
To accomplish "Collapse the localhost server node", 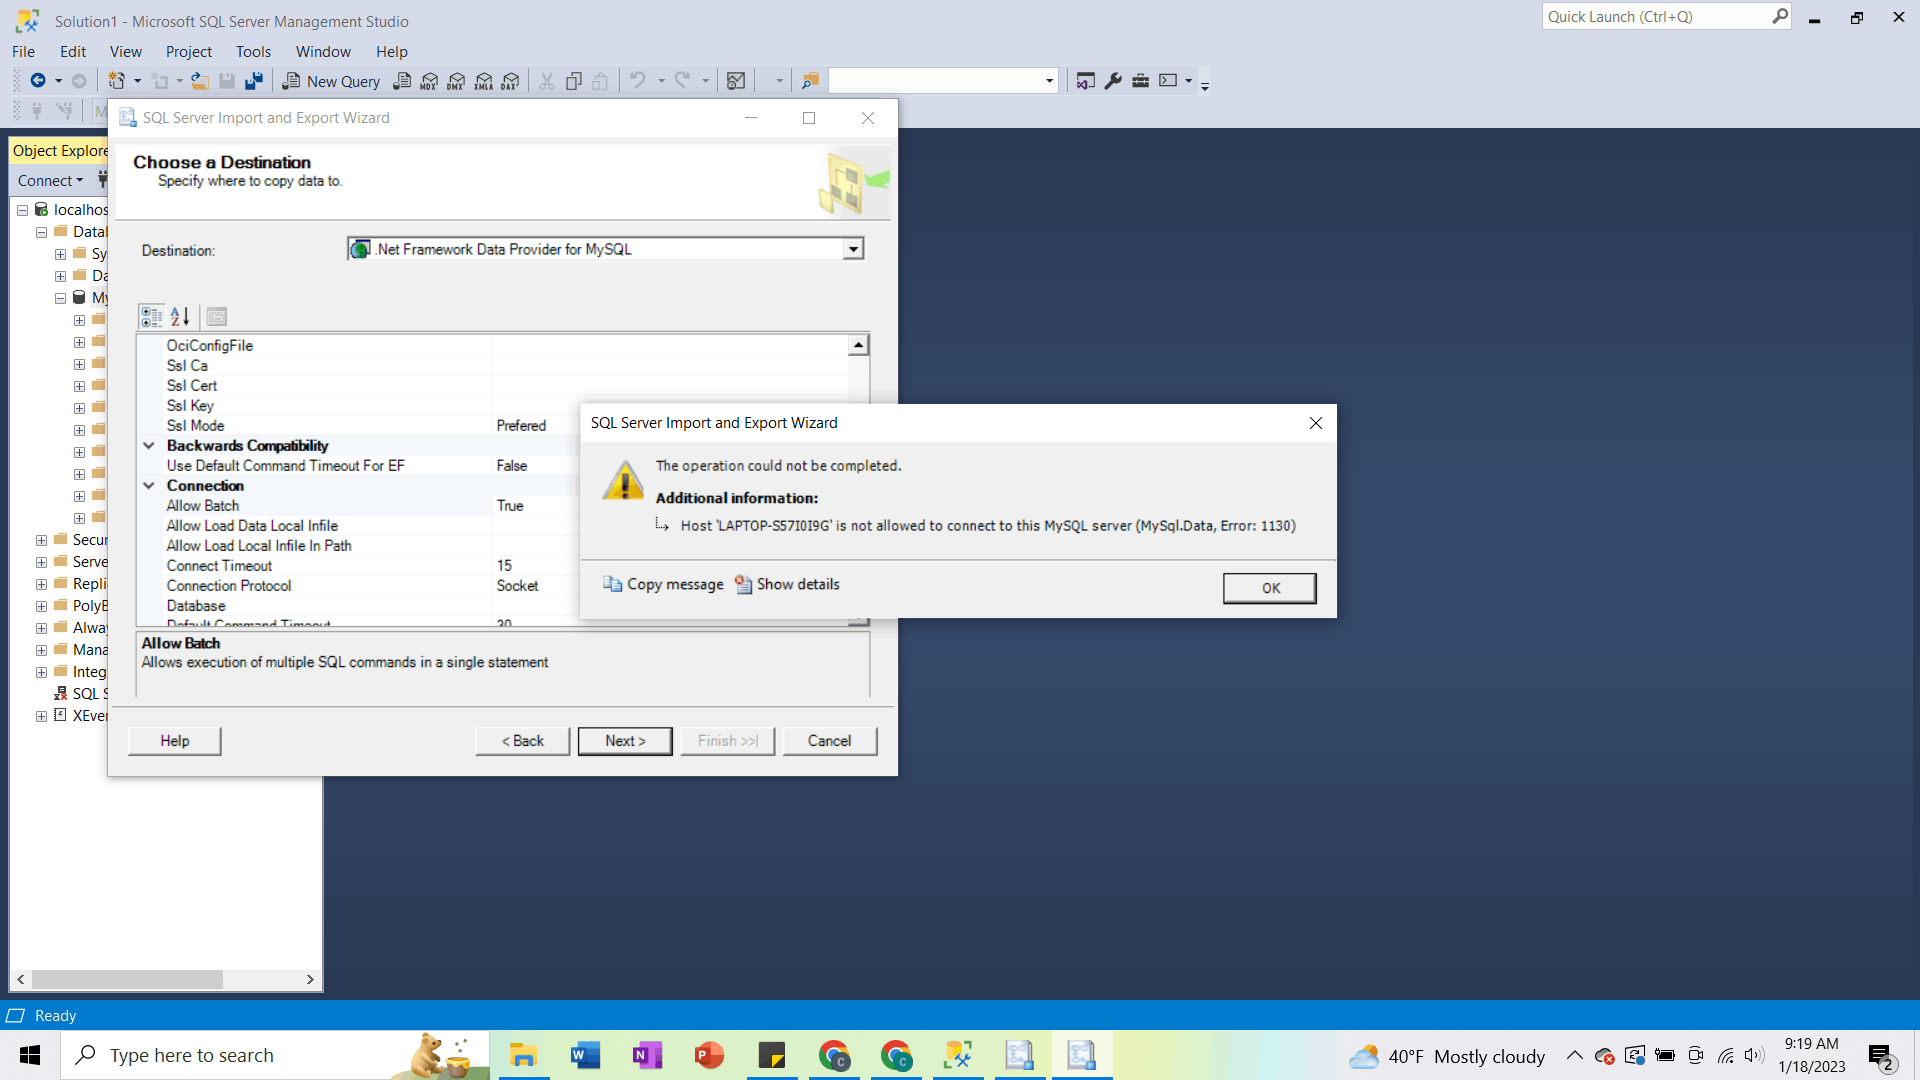I will 22,210.
